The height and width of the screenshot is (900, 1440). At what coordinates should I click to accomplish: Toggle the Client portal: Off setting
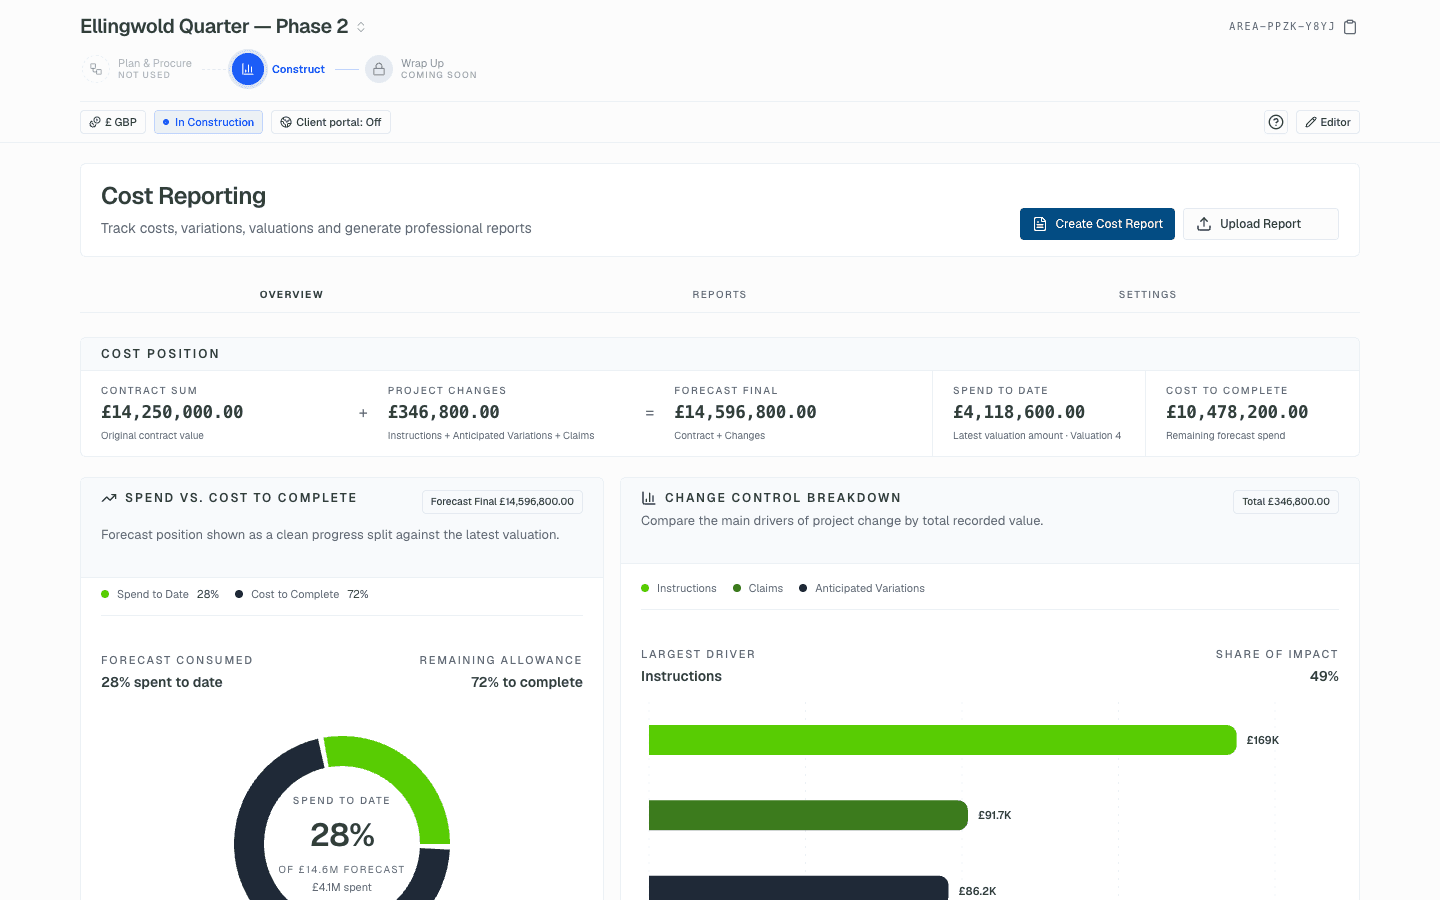331,122
